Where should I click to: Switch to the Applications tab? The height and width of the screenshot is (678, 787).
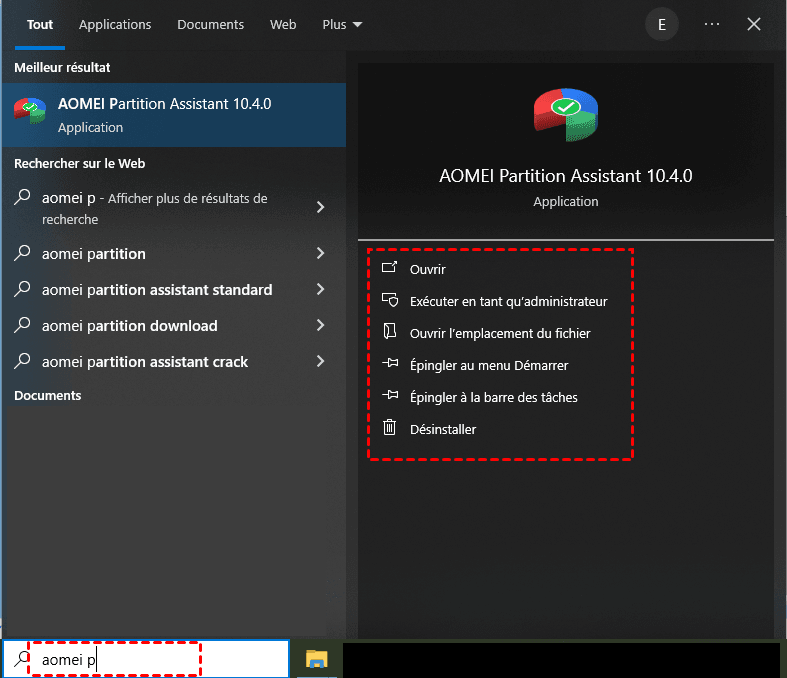[115, 25]
